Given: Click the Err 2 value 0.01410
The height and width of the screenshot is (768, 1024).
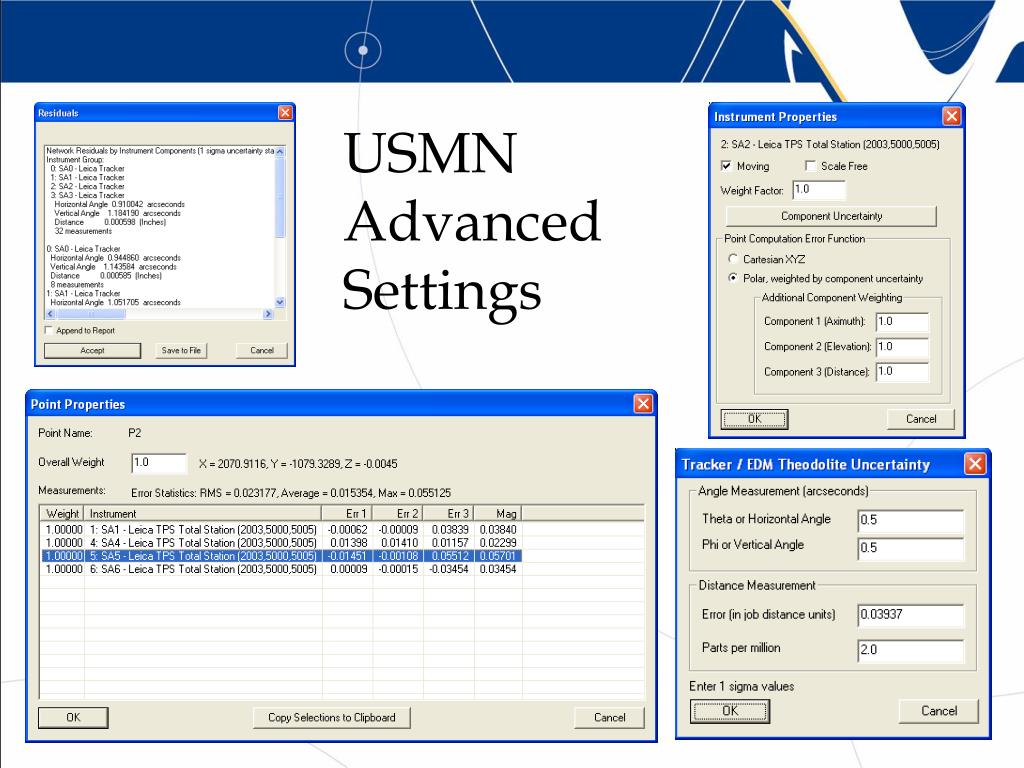Looking at the screenshot, I should click(399, 543).
